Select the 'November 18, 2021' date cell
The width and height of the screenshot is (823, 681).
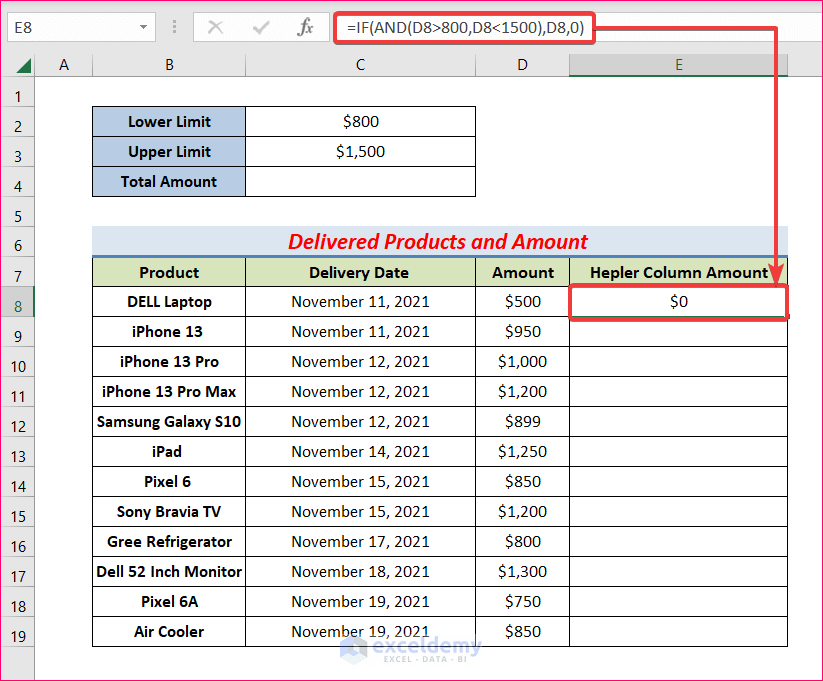click(360, 571)
